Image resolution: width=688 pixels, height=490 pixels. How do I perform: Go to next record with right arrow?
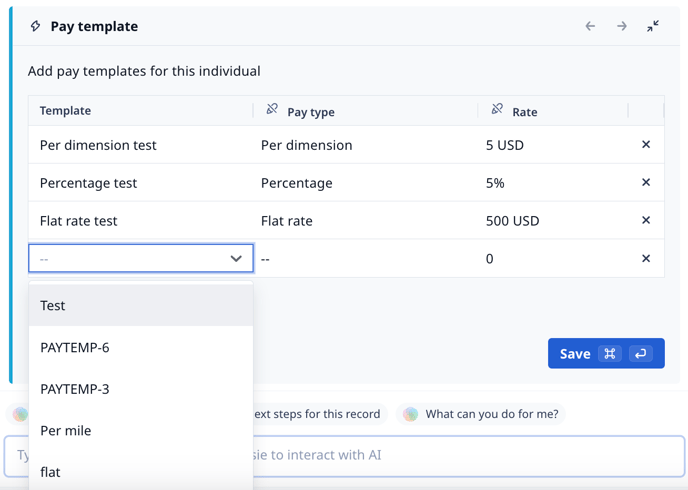622,26
